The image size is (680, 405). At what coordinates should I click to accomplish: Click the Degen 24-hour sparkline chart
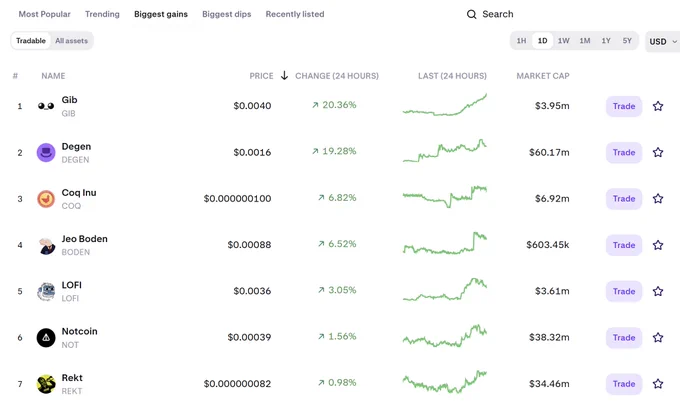tap(445, 150)
